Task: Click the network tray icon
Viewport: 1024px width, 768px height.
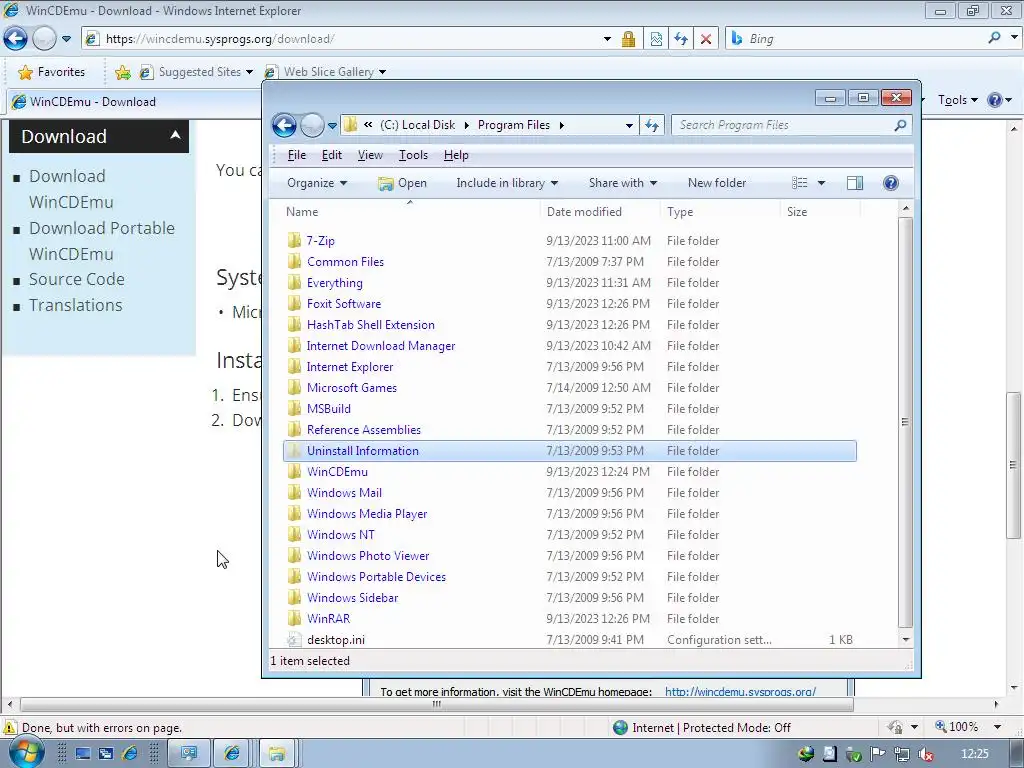Action: [902, 754]
